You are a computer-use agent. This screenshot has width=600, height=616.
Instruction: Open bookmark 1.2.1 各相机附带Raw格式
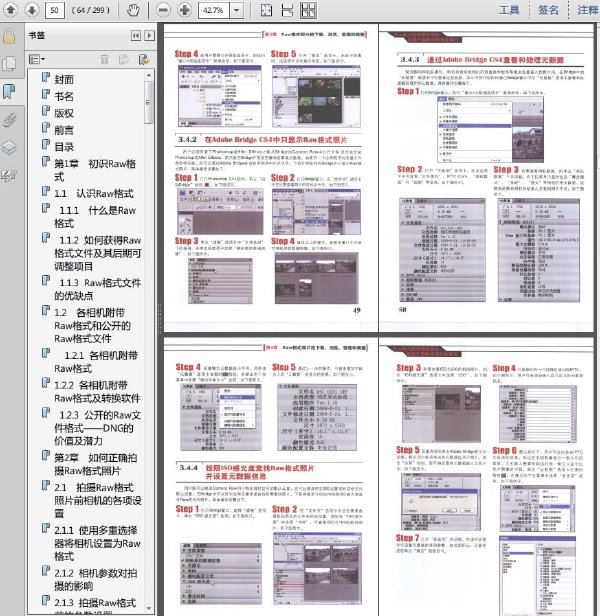click(x=96, y=362)
